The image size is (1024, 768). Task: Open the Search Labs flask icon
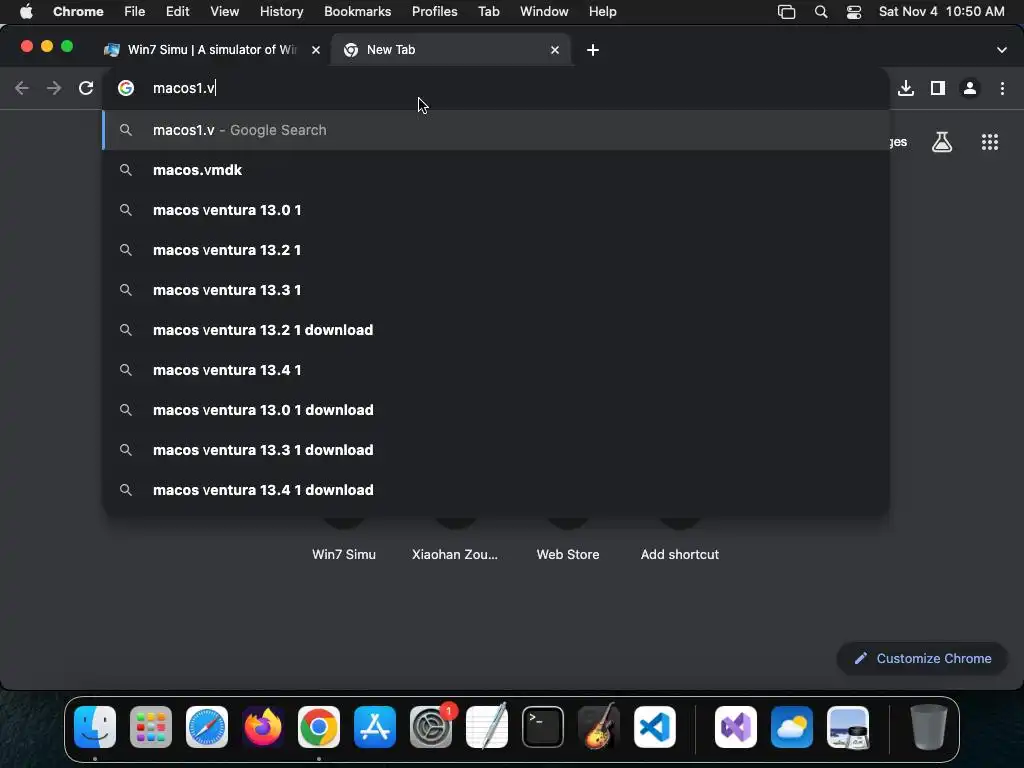coord(942,142)
